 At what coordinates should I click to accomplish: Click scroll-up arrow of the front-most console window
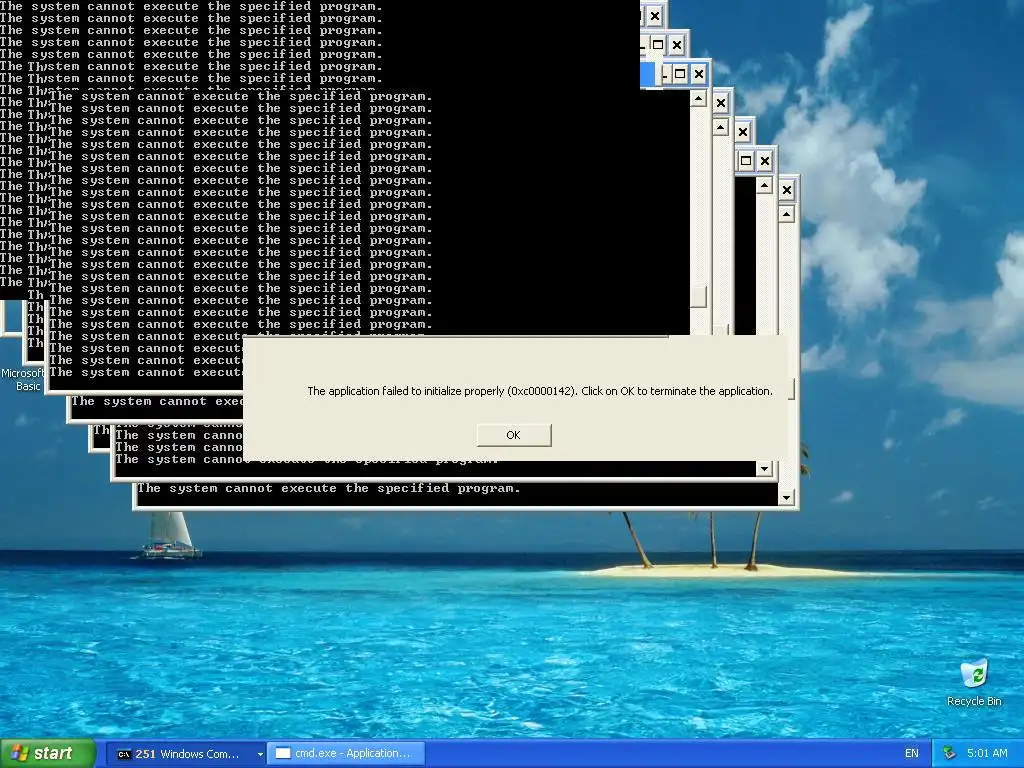click(x=787, y=214)
